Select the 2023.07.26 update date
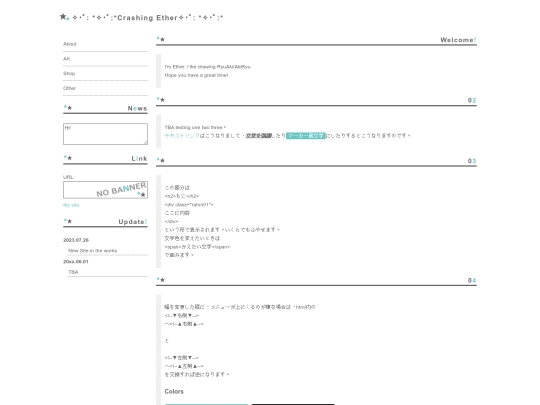 coord(76,240)
